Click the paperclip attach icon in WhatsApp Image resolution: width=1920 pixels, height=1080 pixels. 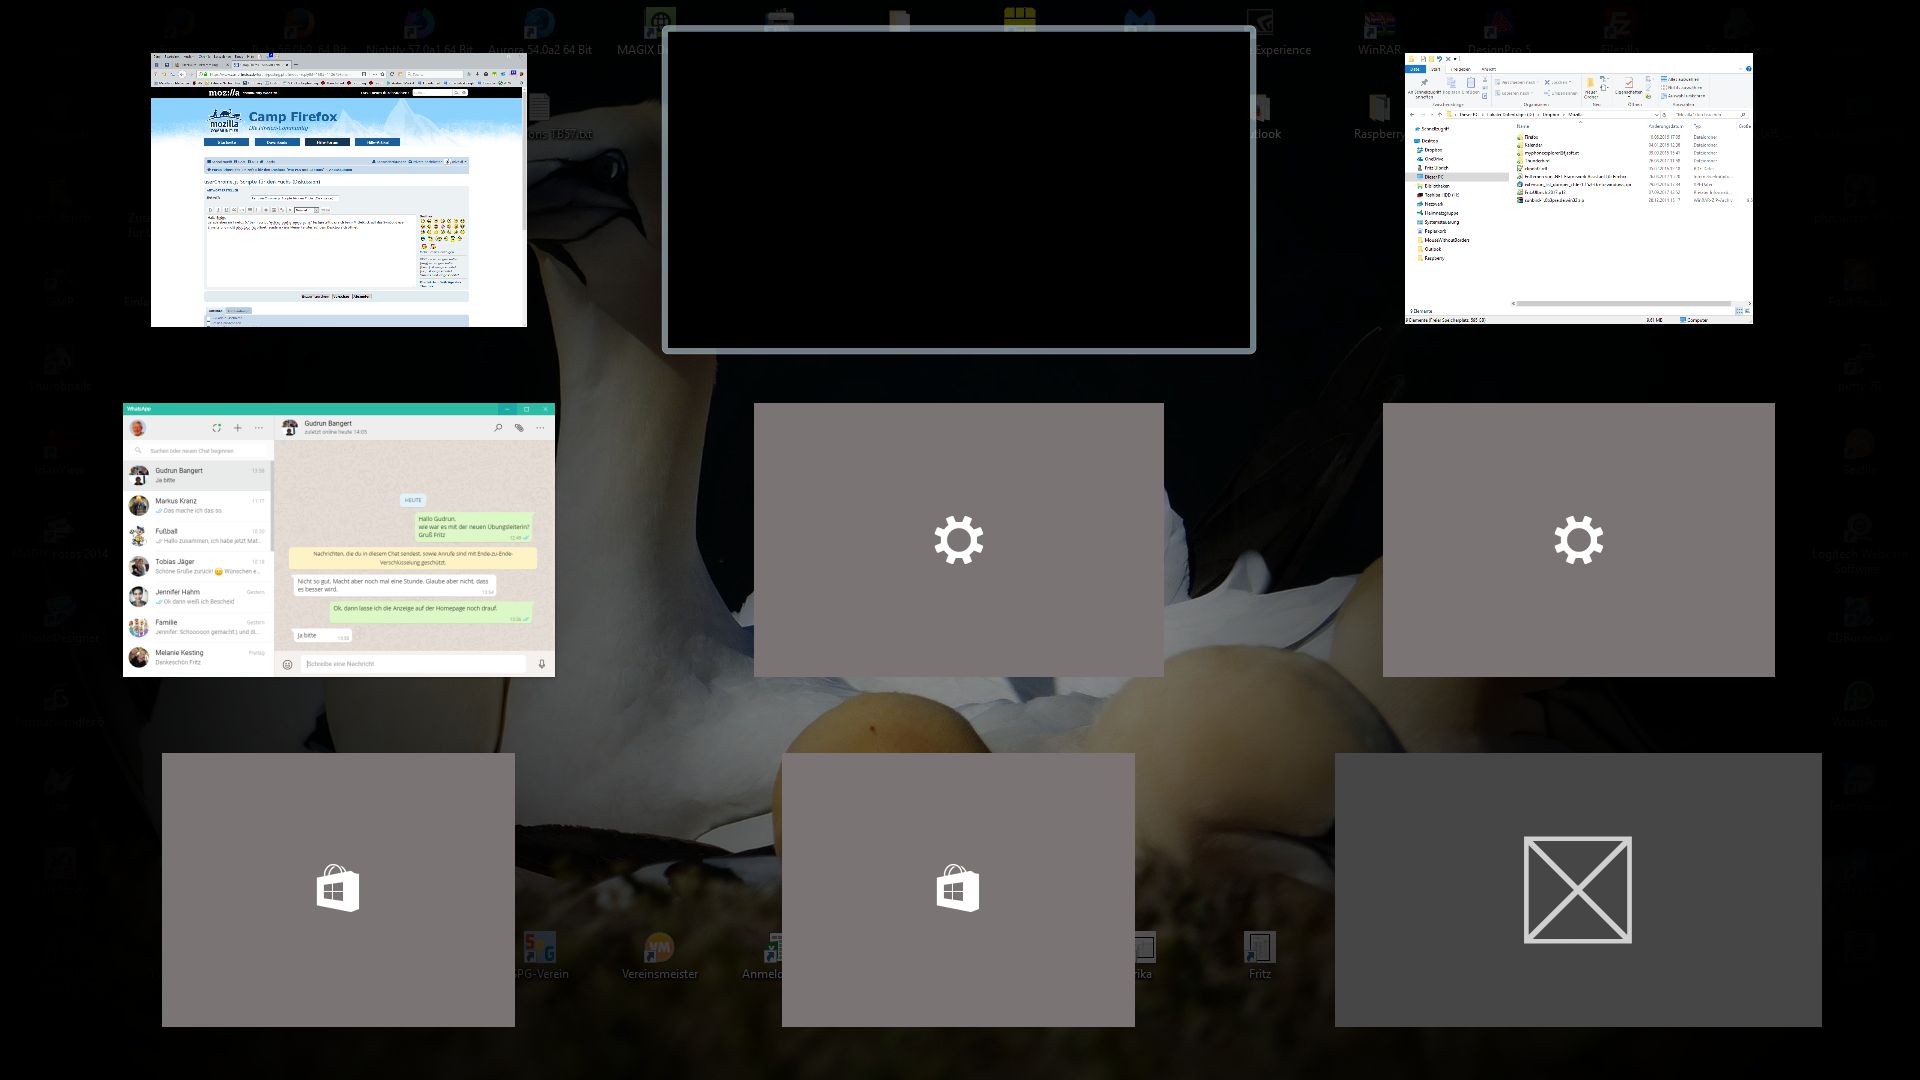coord(519,428)
